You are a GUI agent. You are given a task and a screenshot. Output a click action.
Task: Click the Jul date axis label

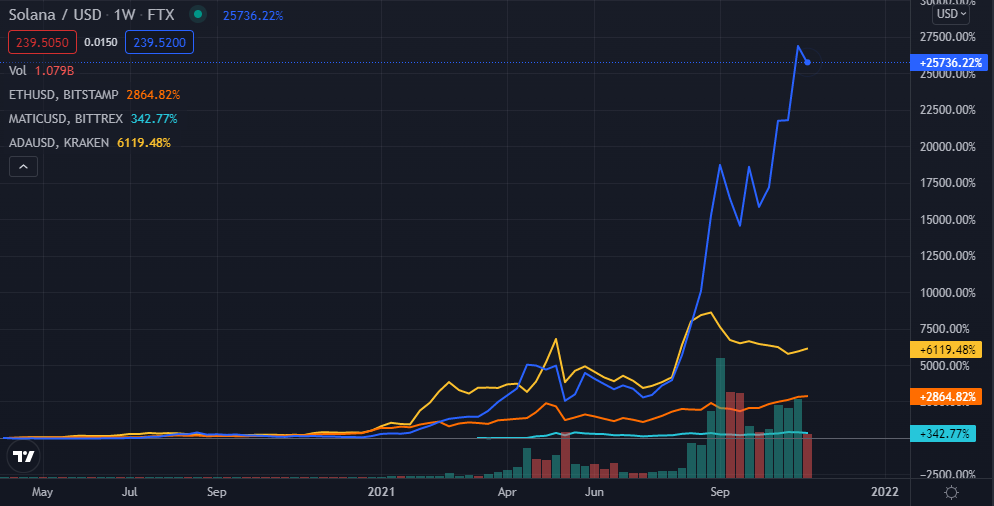pos(129,492)
